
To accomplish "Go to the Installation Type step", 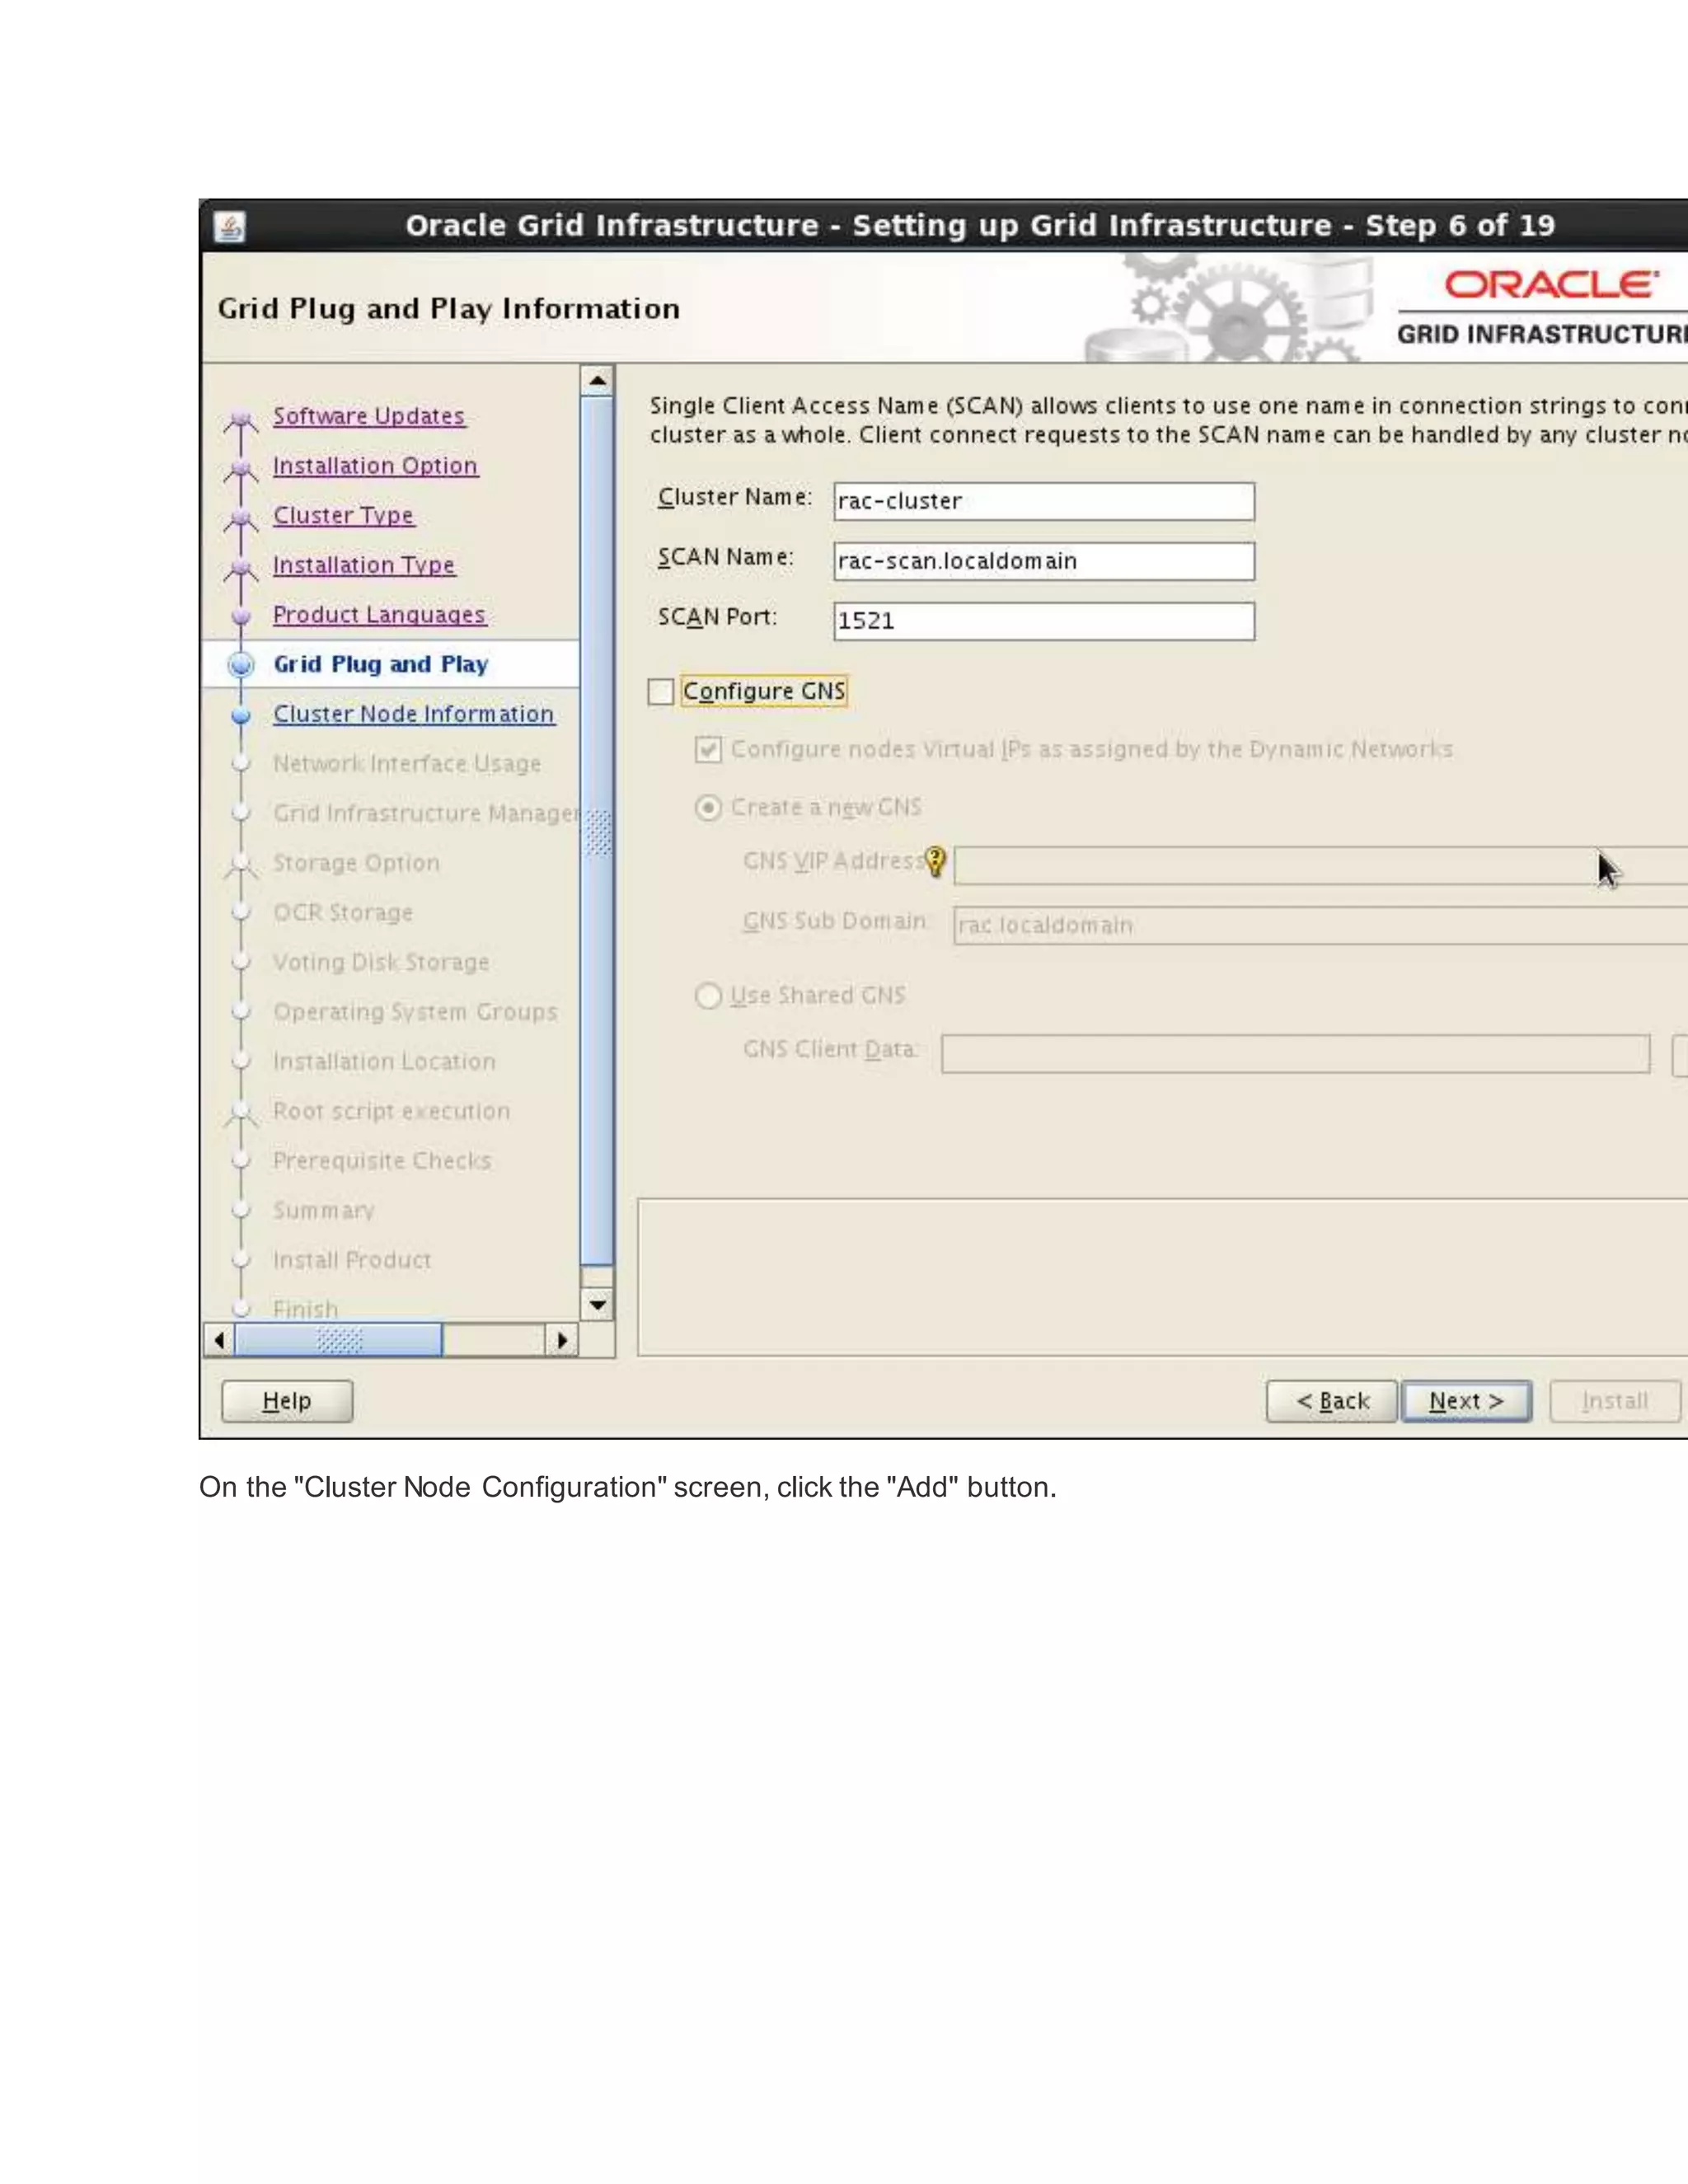I will [364, 565].
